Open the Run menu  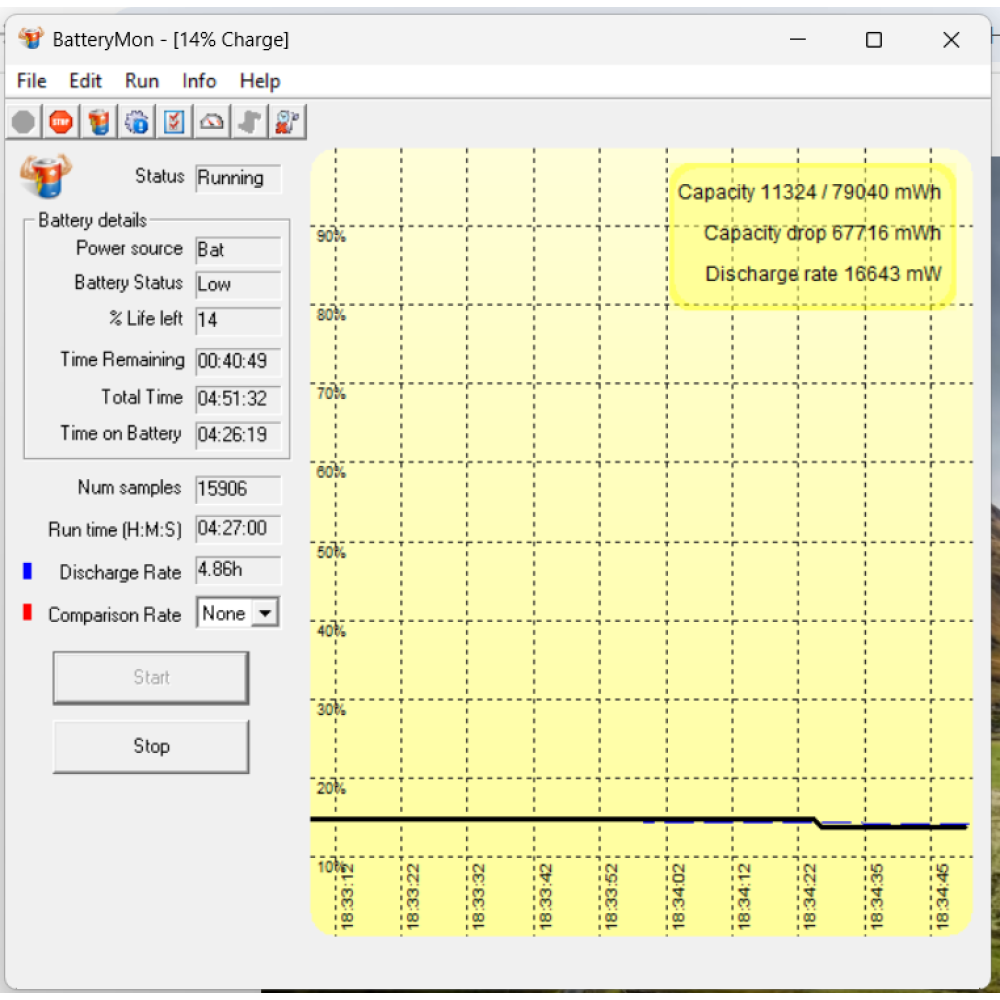click(x=142, y=81)
